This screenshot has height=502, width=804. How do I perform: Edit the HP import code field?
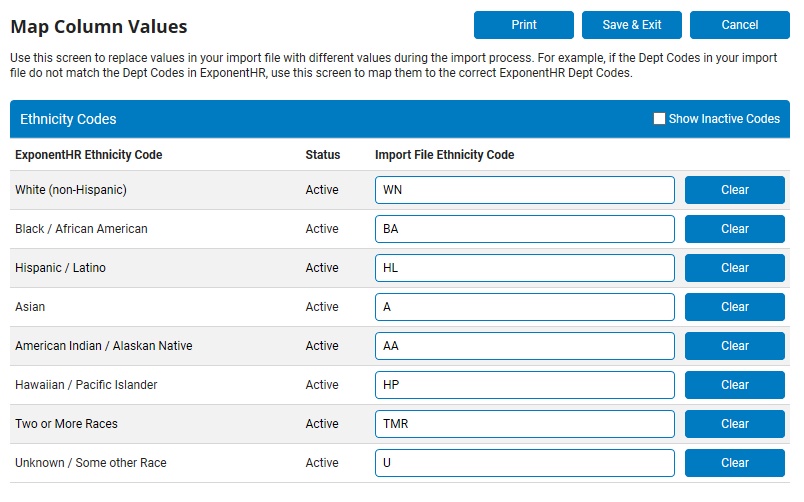pyautogui.click(x=525, y=385)
